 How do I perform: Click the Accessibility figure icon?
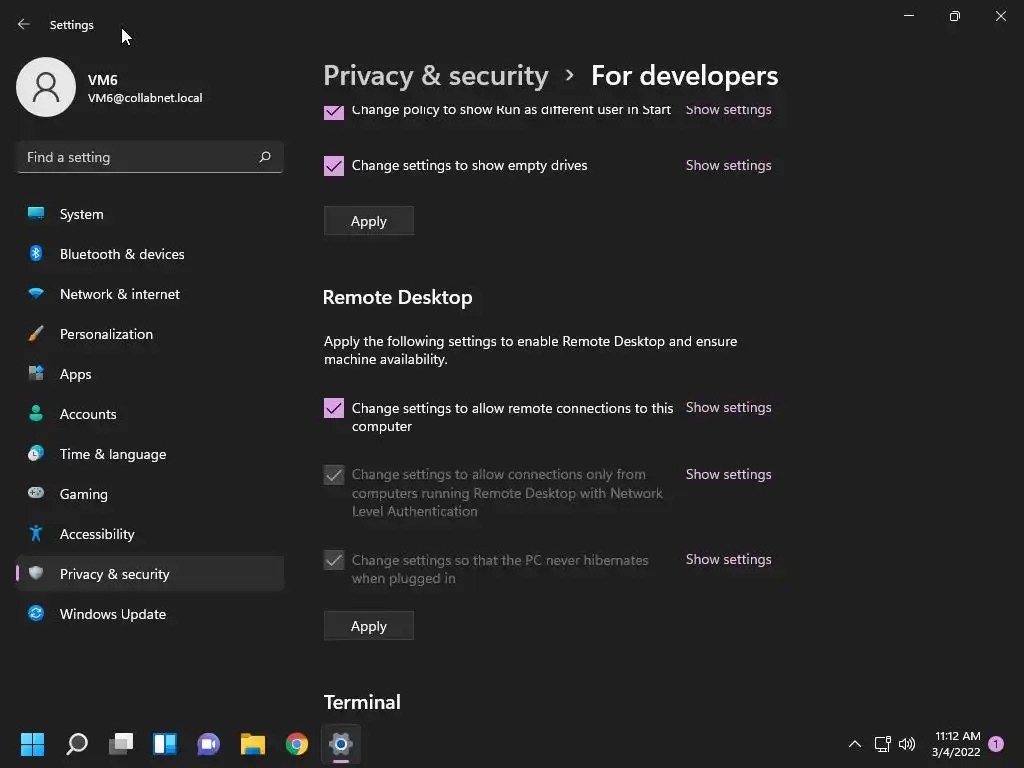coord(36,534)
